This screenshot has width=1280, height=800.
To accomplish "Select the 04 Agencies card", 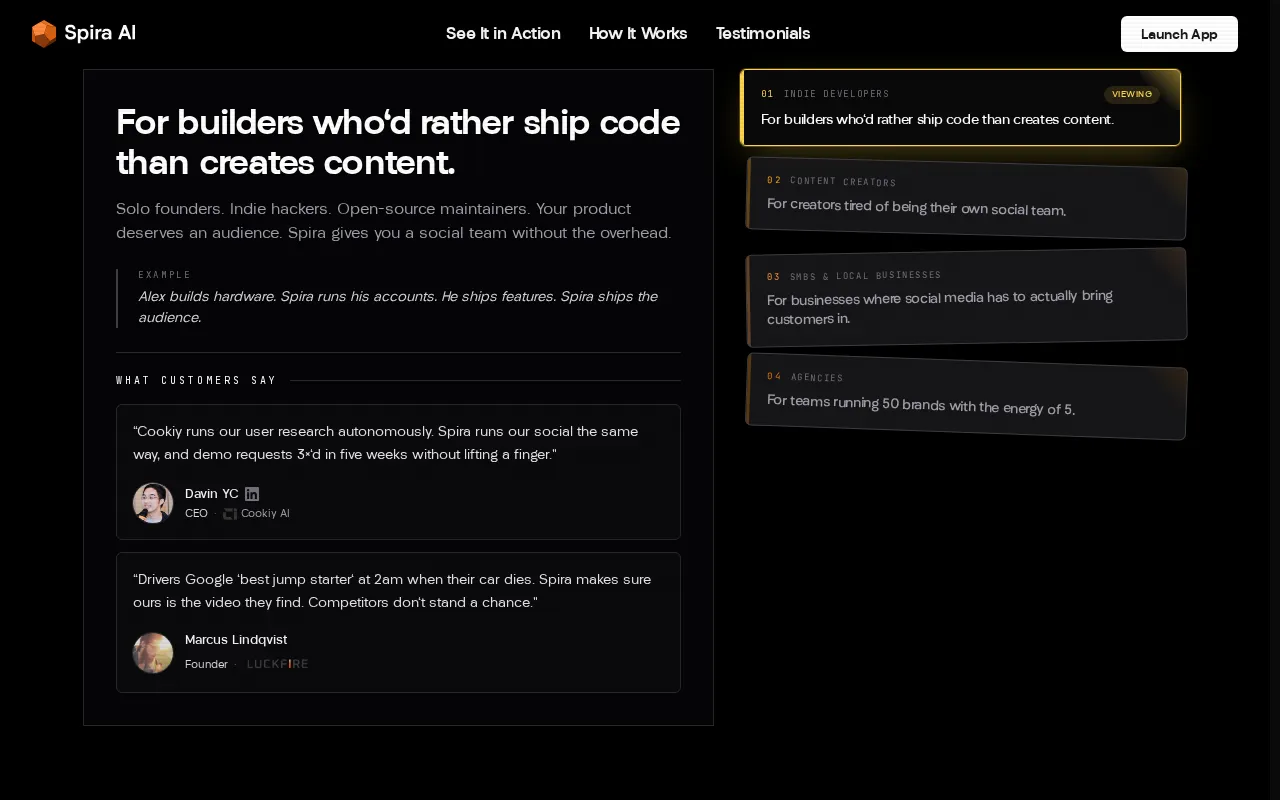I will click(966, 396).
